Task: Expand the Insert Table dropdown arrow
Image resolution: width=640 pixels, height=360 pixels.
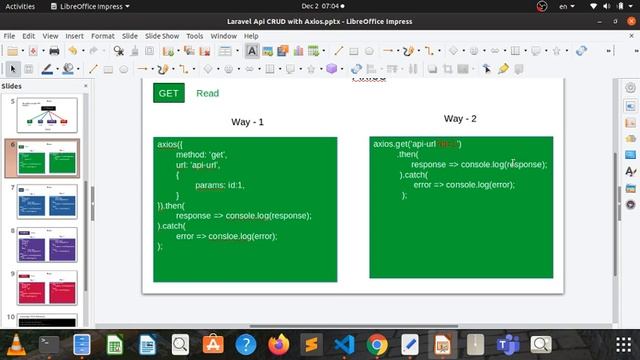Action: coord(324,51)
